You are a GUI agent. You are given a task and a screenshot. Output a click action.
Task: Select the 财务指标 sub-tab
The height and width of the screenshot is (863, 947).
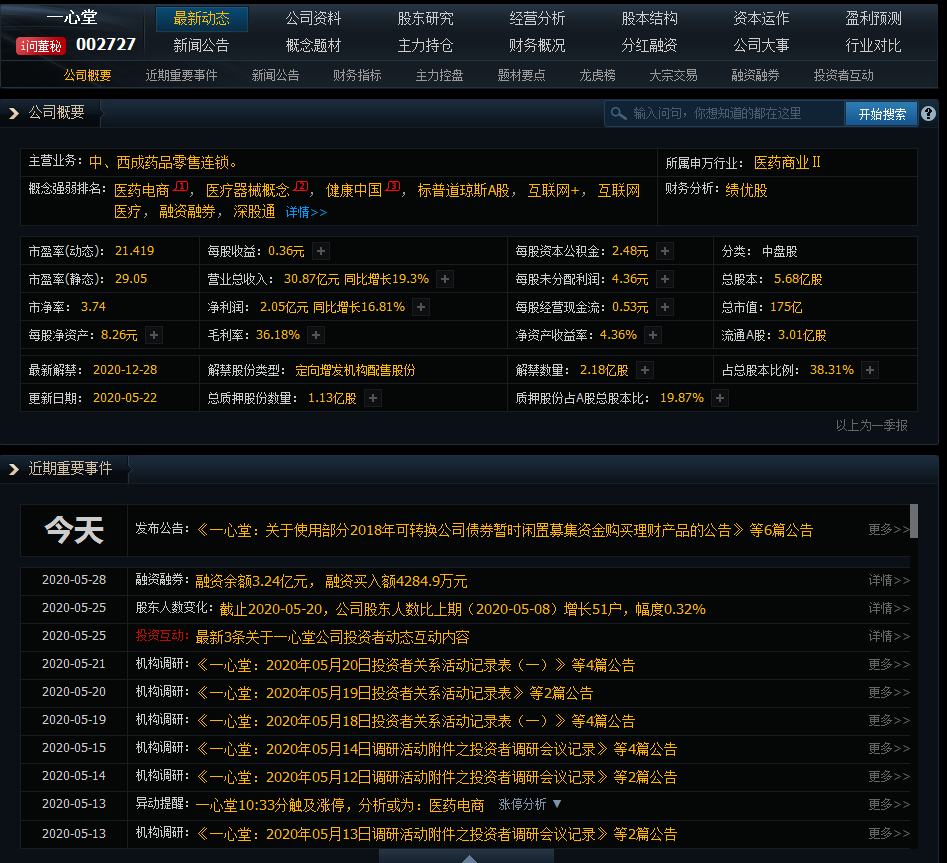(x=357, y=75)
